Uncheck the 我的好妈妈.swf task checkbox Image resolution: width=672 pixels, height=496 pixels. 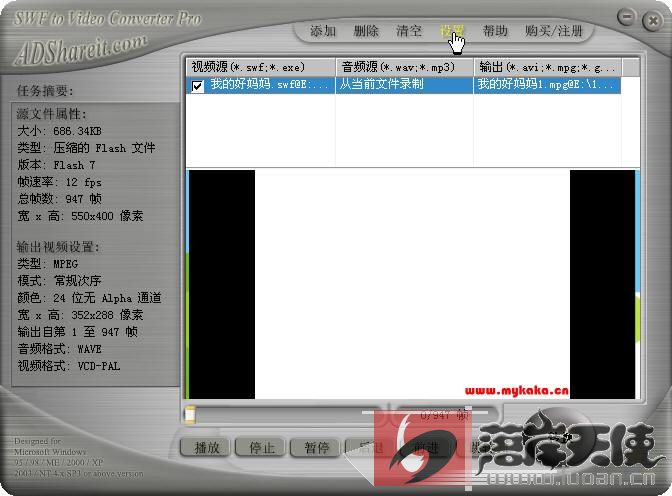(198, 86)
